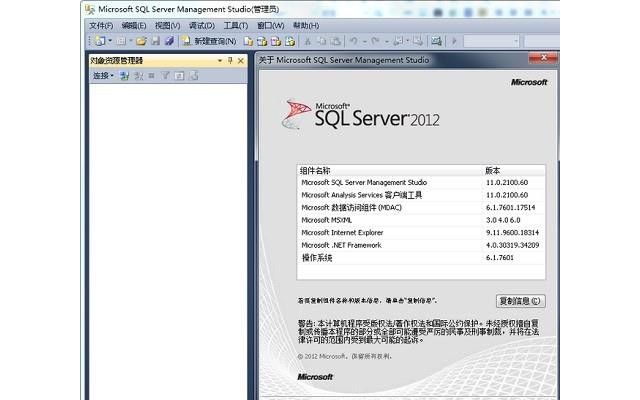Select the Microsoft MSXML row
Screen dimensions: 640x400
pyautogui.click(x=421, y=220)
